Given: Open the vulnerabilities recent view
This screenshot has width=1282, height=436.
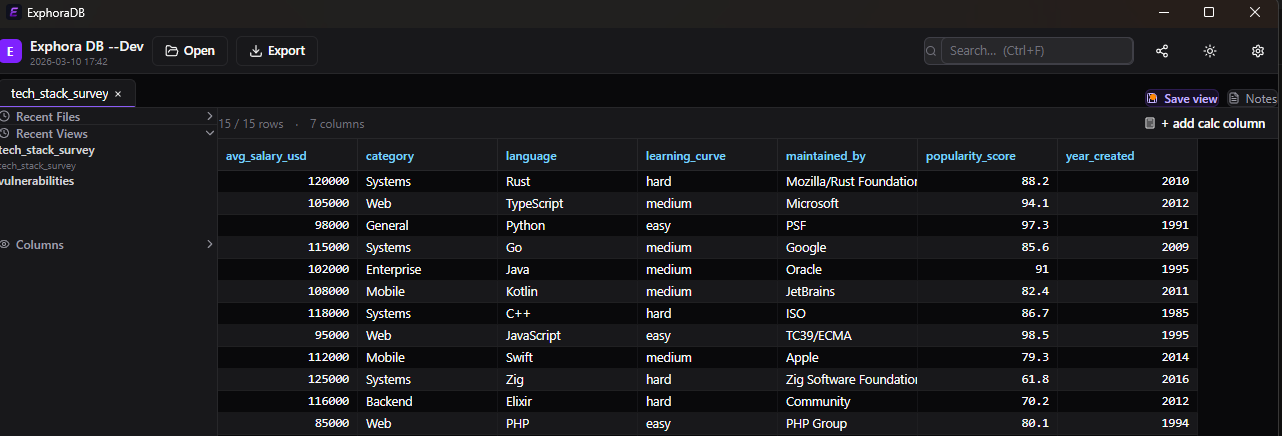Looking at the screenshot, I should [37, 181].
